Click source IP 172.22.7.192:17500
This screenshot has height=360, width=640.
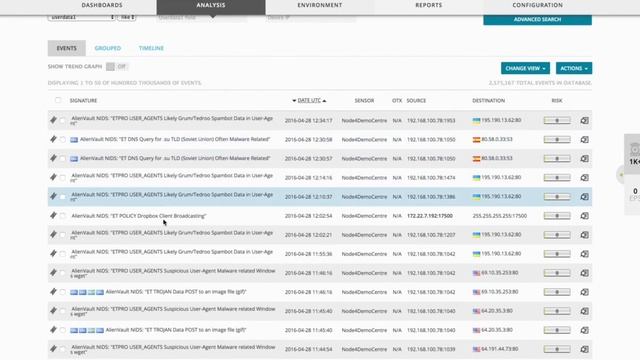click(x=430, y=216)
